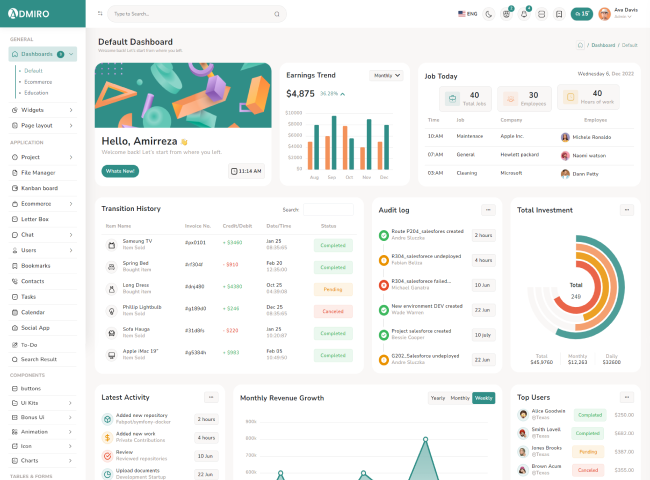Click the Dashboard breadcrumb link
Image resolution: width=650 pixels, height=480 pixels.
pos(603,45)
